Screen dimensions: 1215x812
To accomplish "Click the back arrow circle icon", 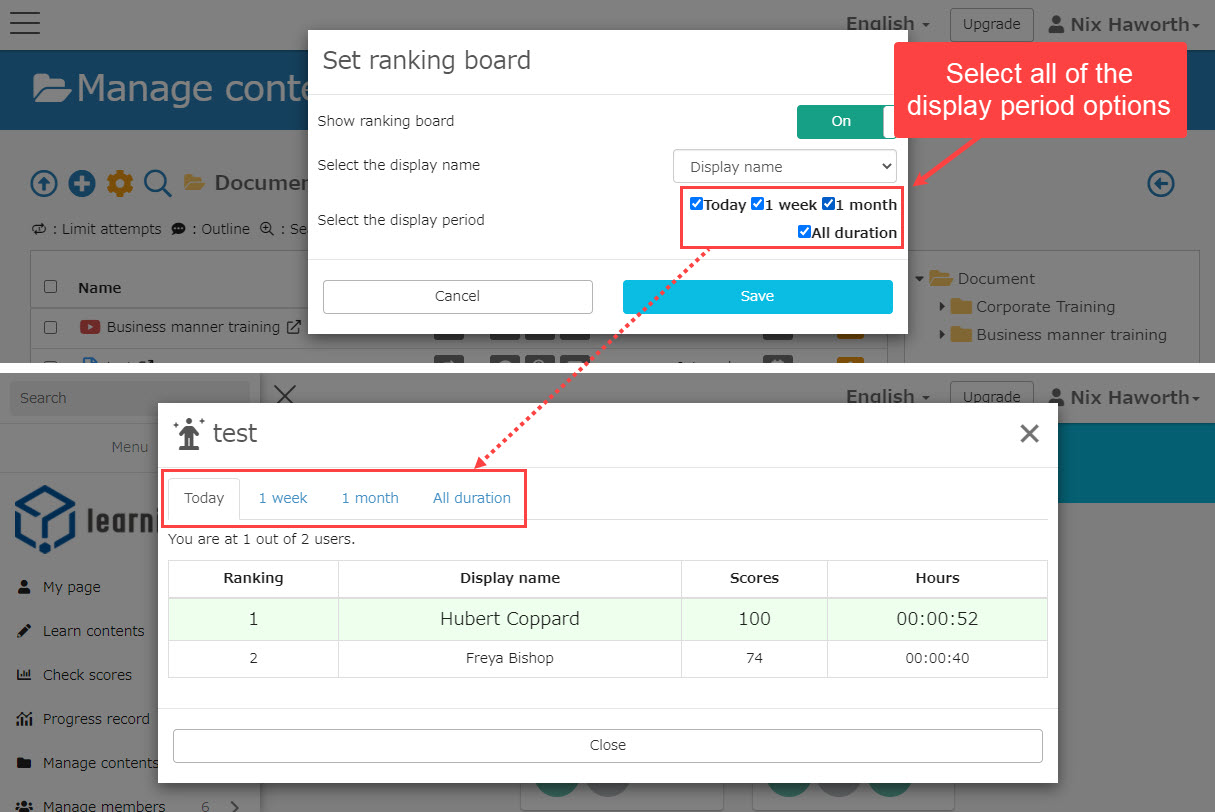I will coord(1160,183).
